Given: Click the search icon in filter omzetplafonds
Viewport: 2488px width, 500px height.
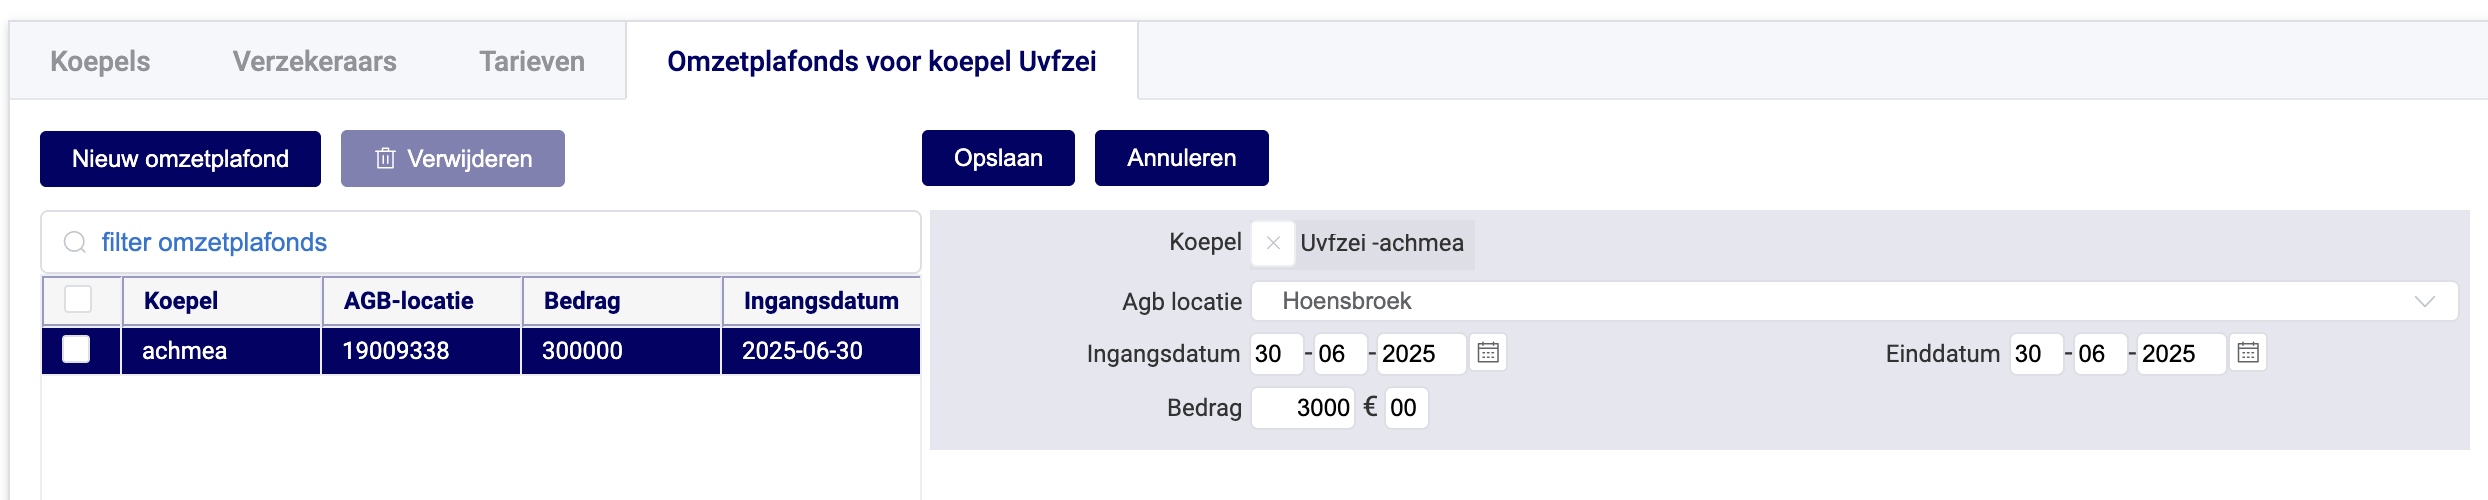Looking at the screenshot, I should click(75, 243).
